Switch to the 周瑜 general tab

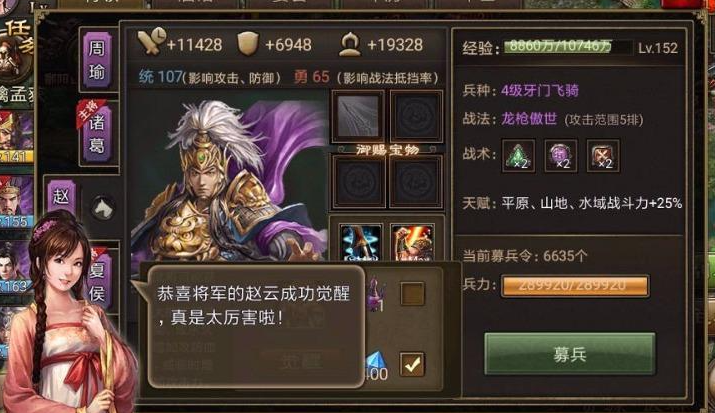tap(97, 60)
